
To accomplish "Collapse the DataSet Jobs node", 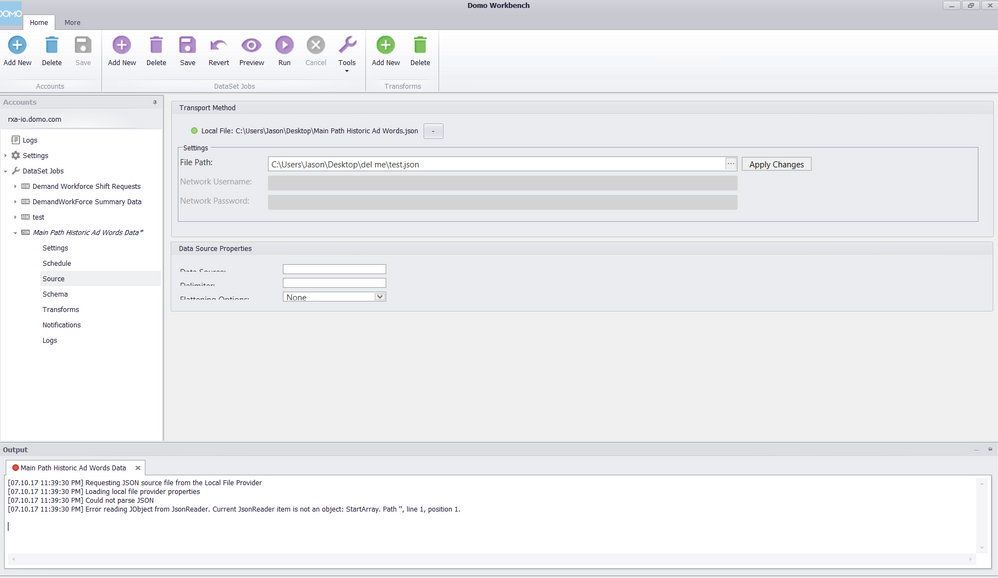I will (x=6, y=171).
